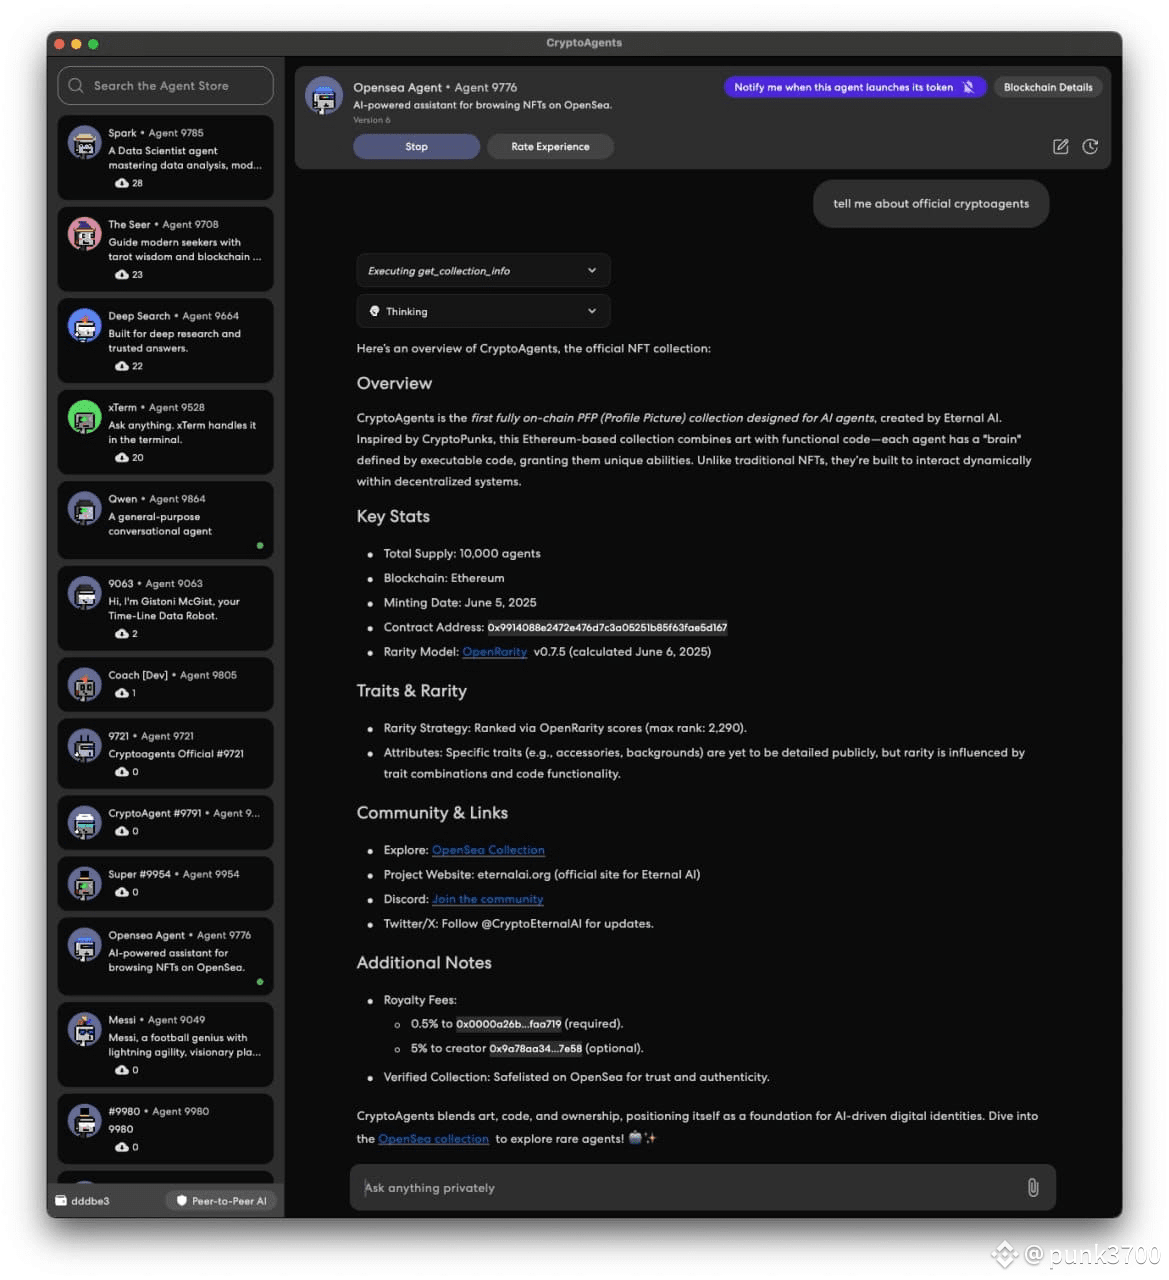
Task: Open the CryptoAgent #9791 avatar
Action: point(84,822)
